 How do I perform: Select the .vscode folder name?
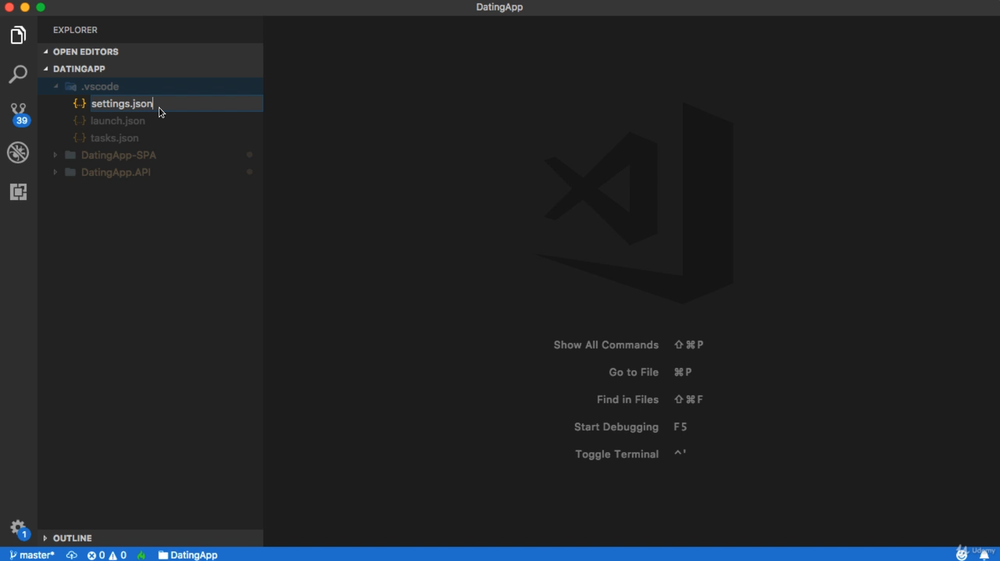point(100,86)
